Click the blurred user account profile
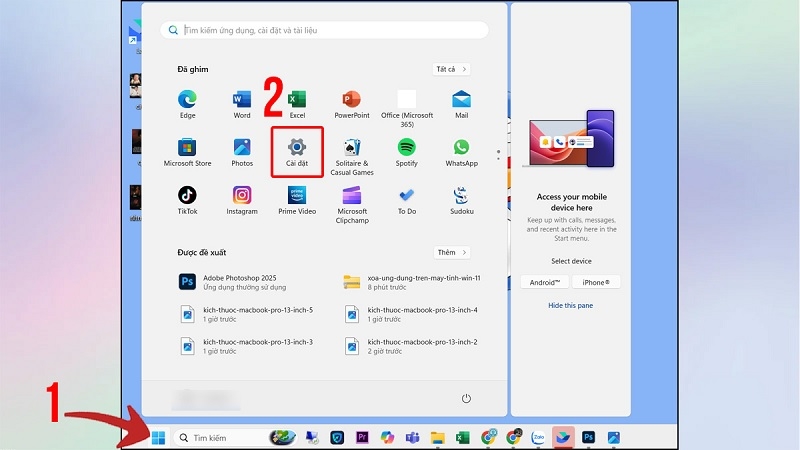Screen dimensions: 800x450 pos(207,399)
